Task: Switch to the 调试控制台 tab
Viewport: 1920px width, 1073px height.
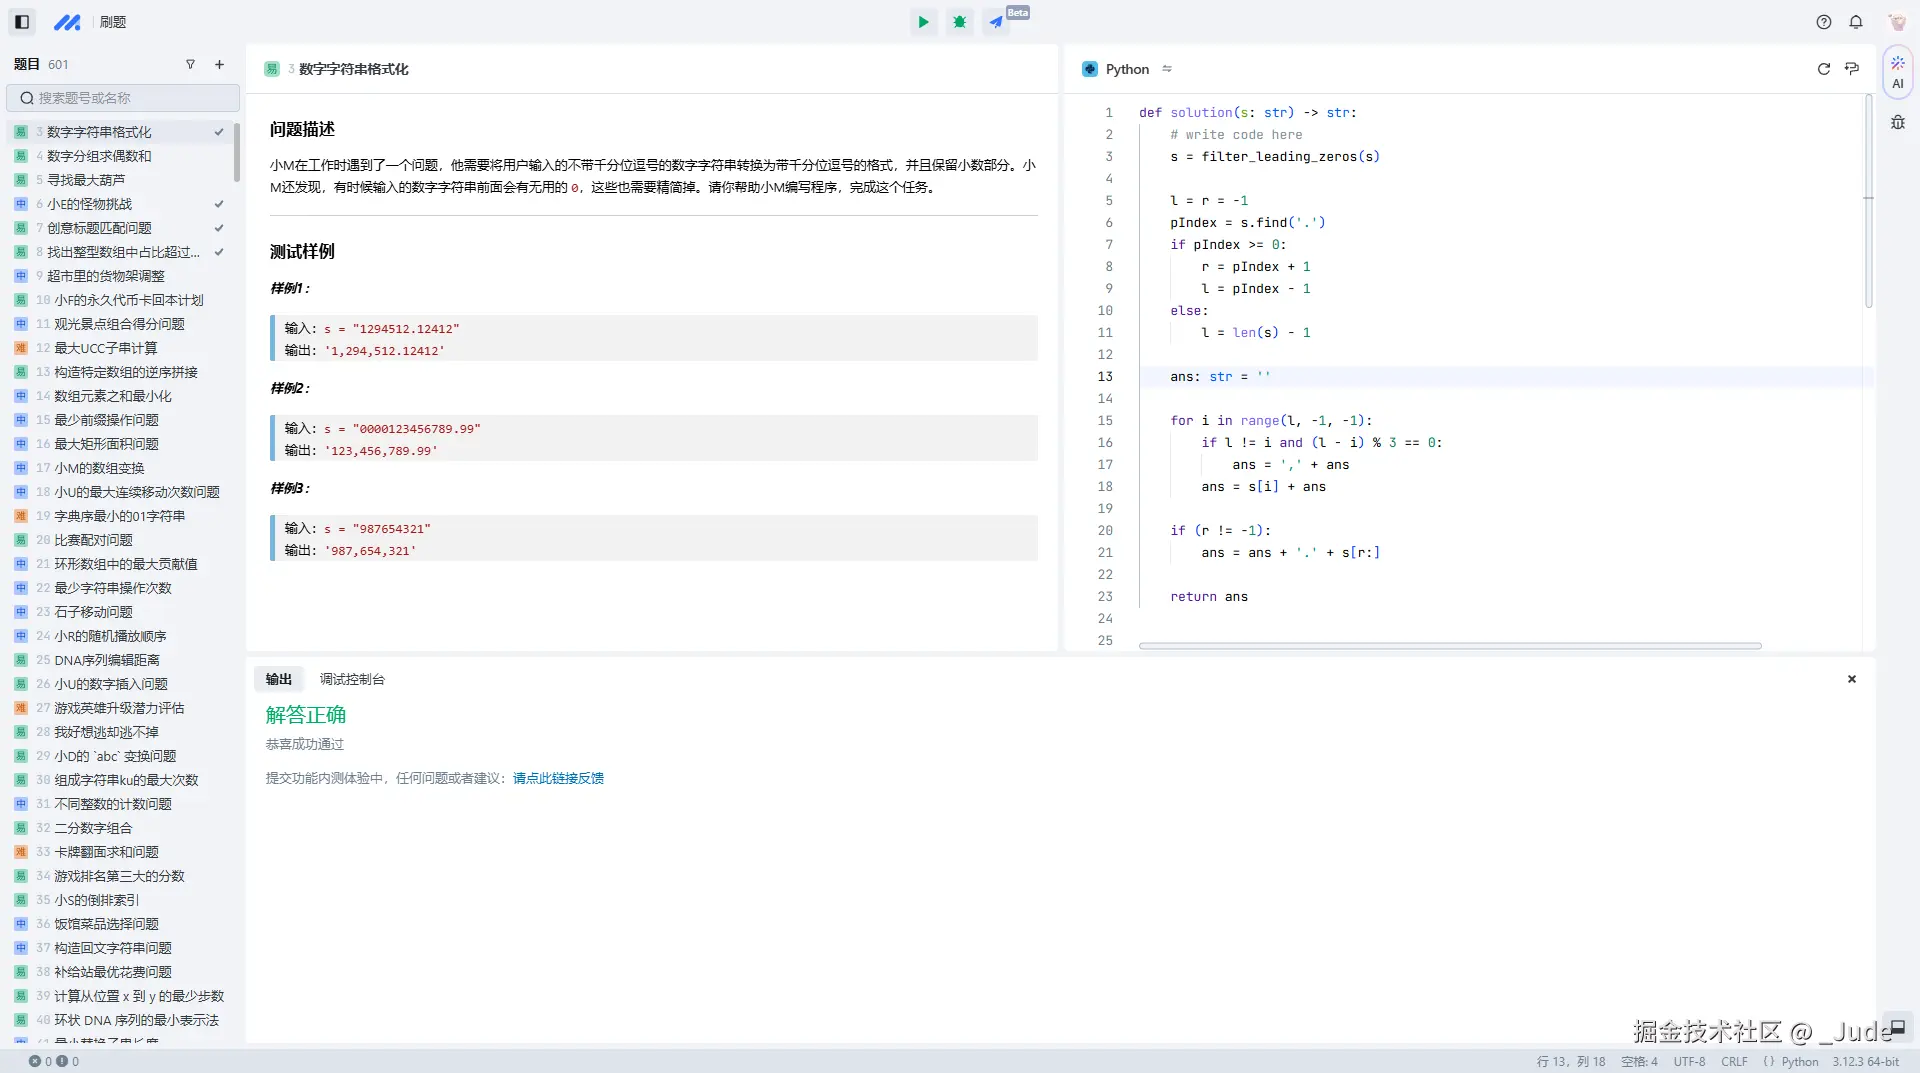Action: (352, 679)
